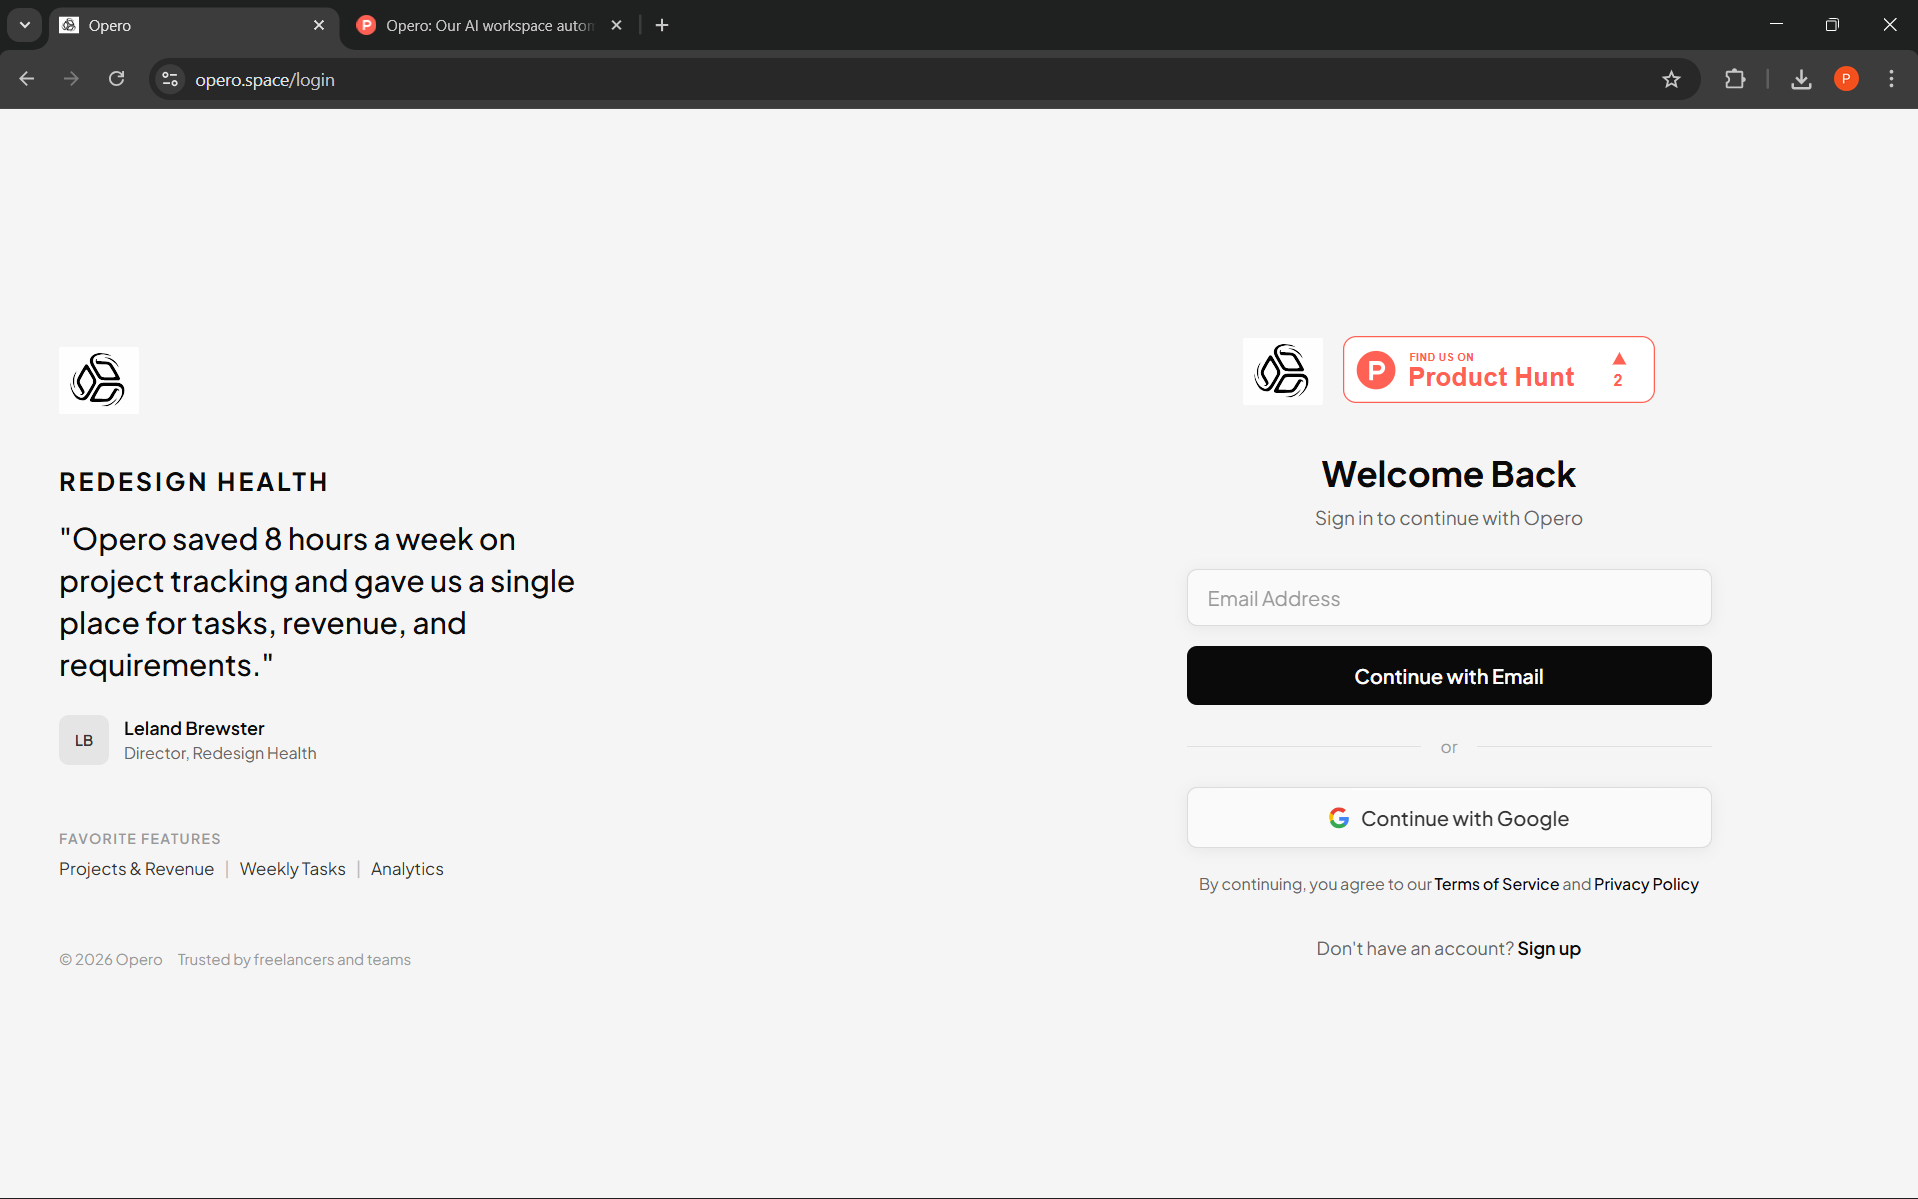1918x1199 pixels.
Task: Click the Opero logo above testimonial
Action: pyautogui.click(x=99, y=380)
